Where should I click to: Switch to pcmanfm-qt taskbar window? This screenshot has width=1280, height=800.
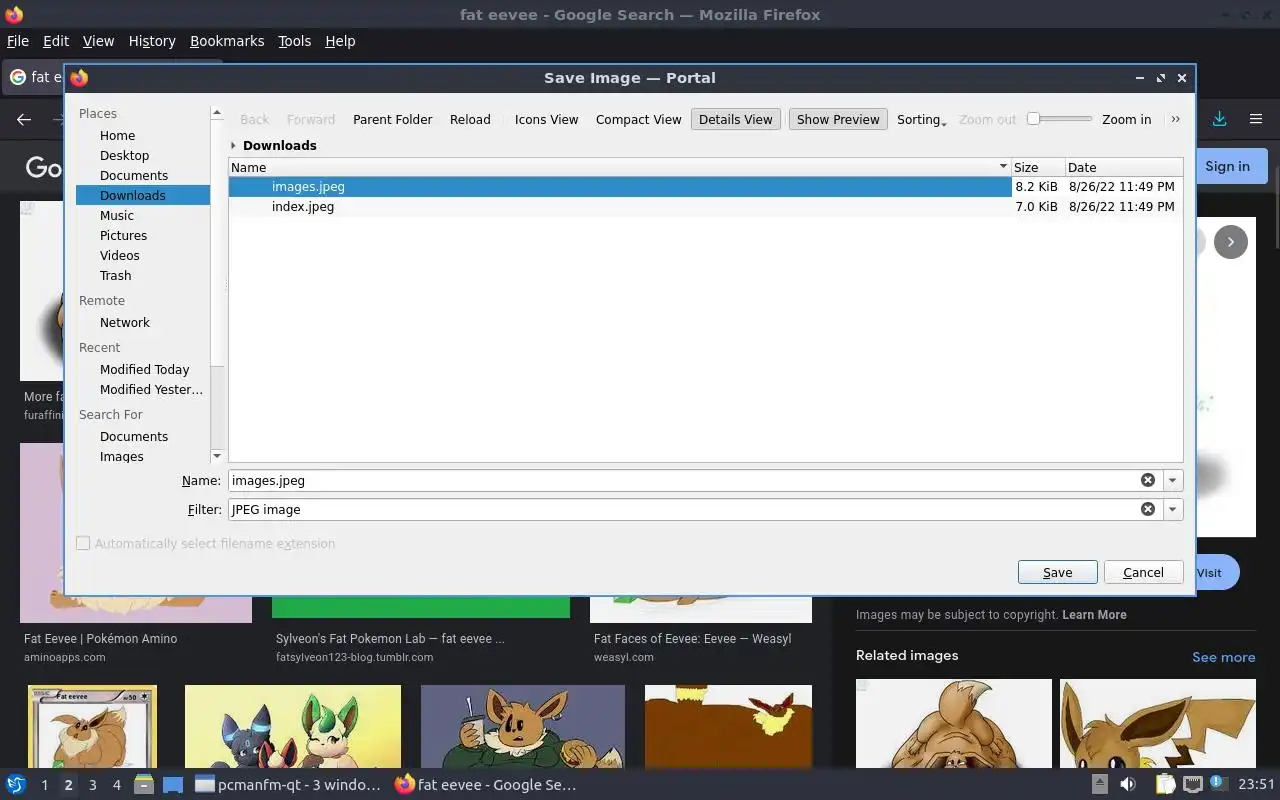pos(288,785)
